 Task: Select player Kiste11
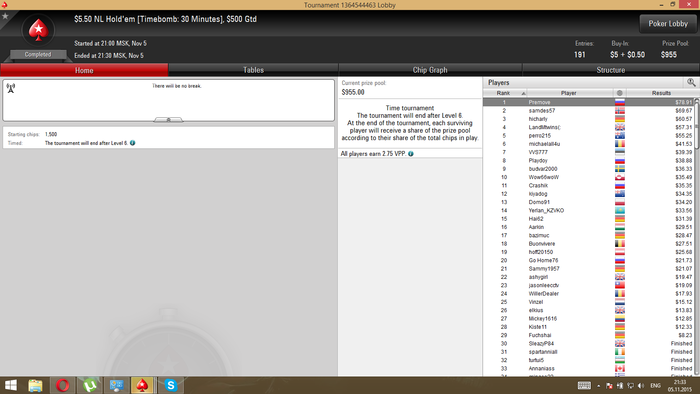(x=588, y=327)
